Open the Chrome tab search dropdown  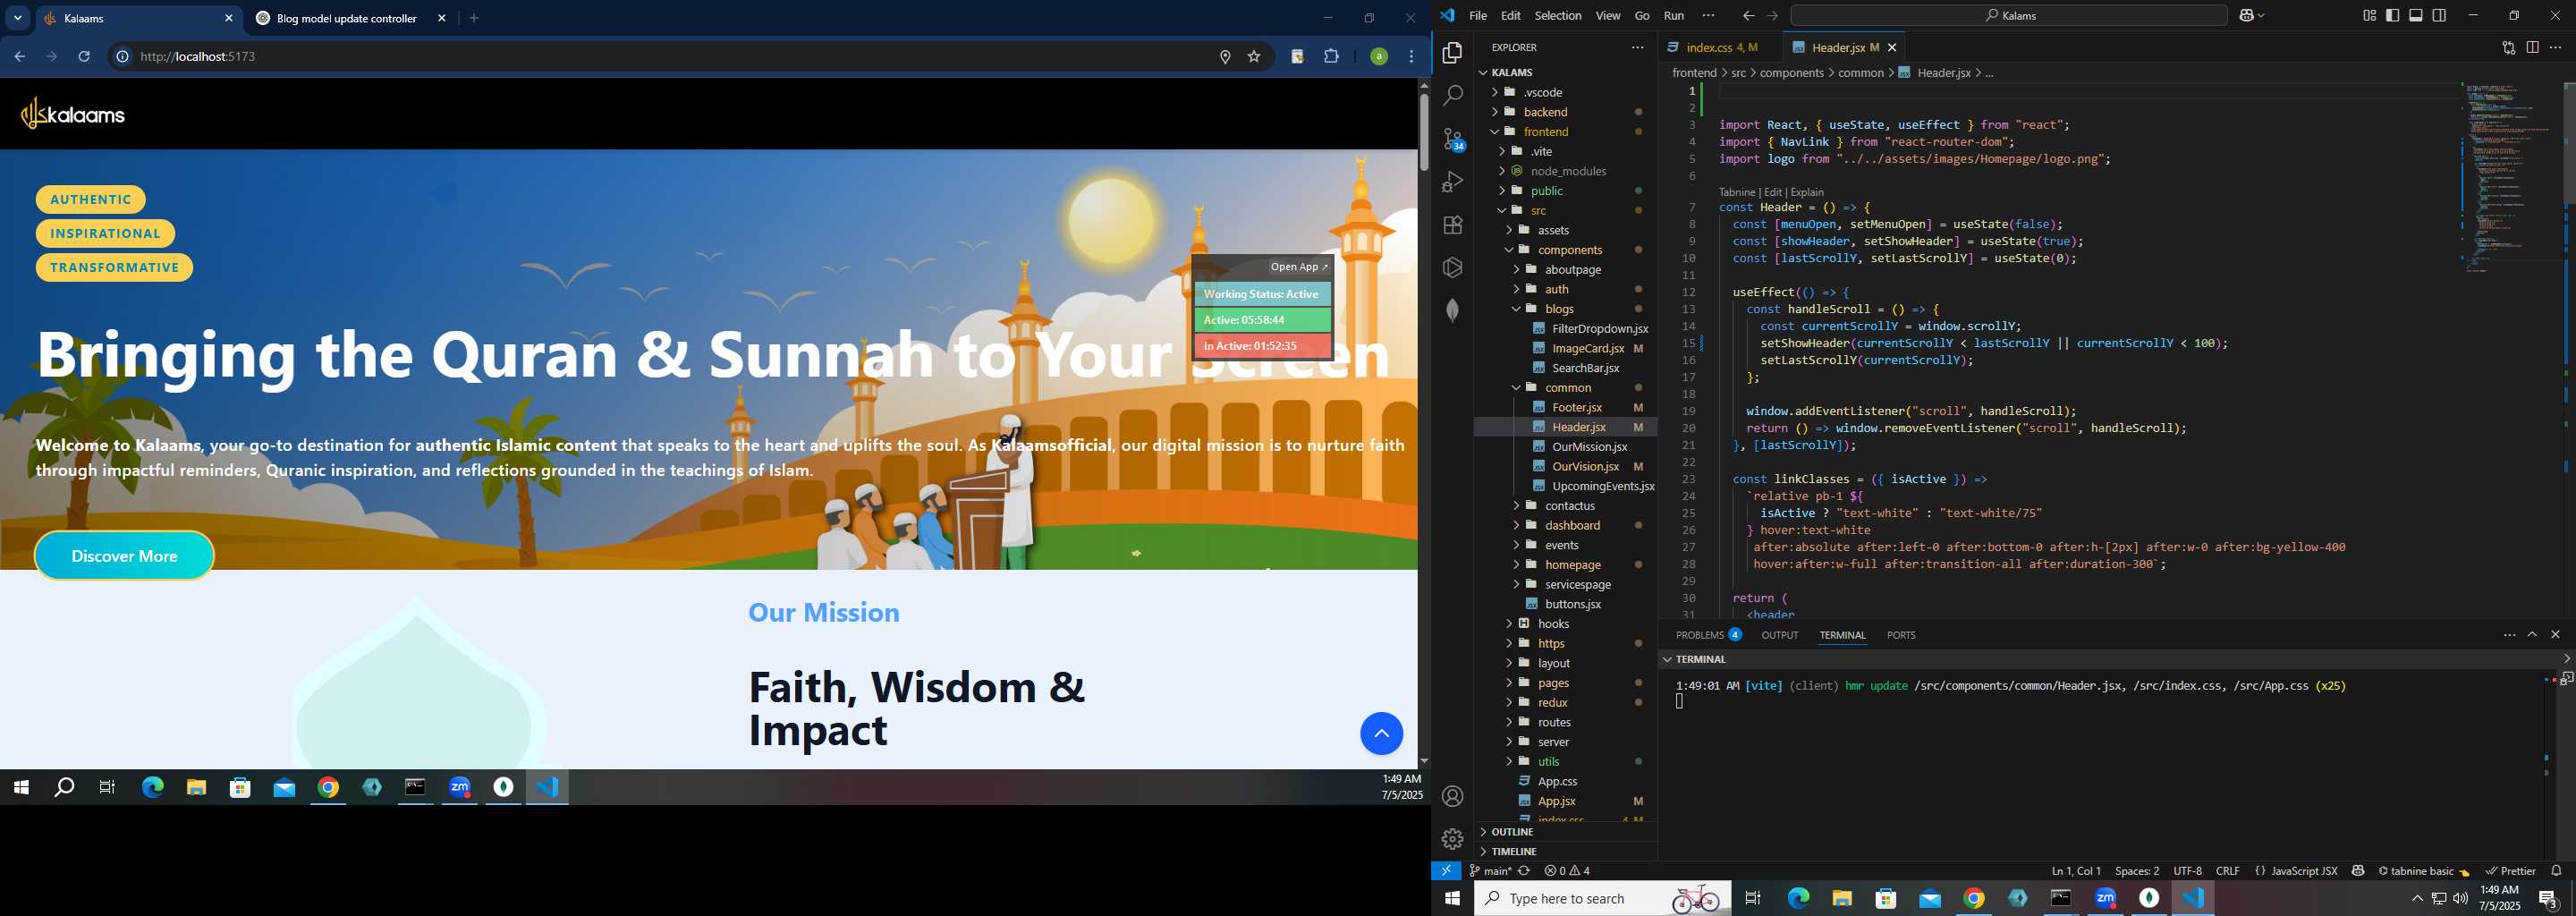(x=17, y=18)
